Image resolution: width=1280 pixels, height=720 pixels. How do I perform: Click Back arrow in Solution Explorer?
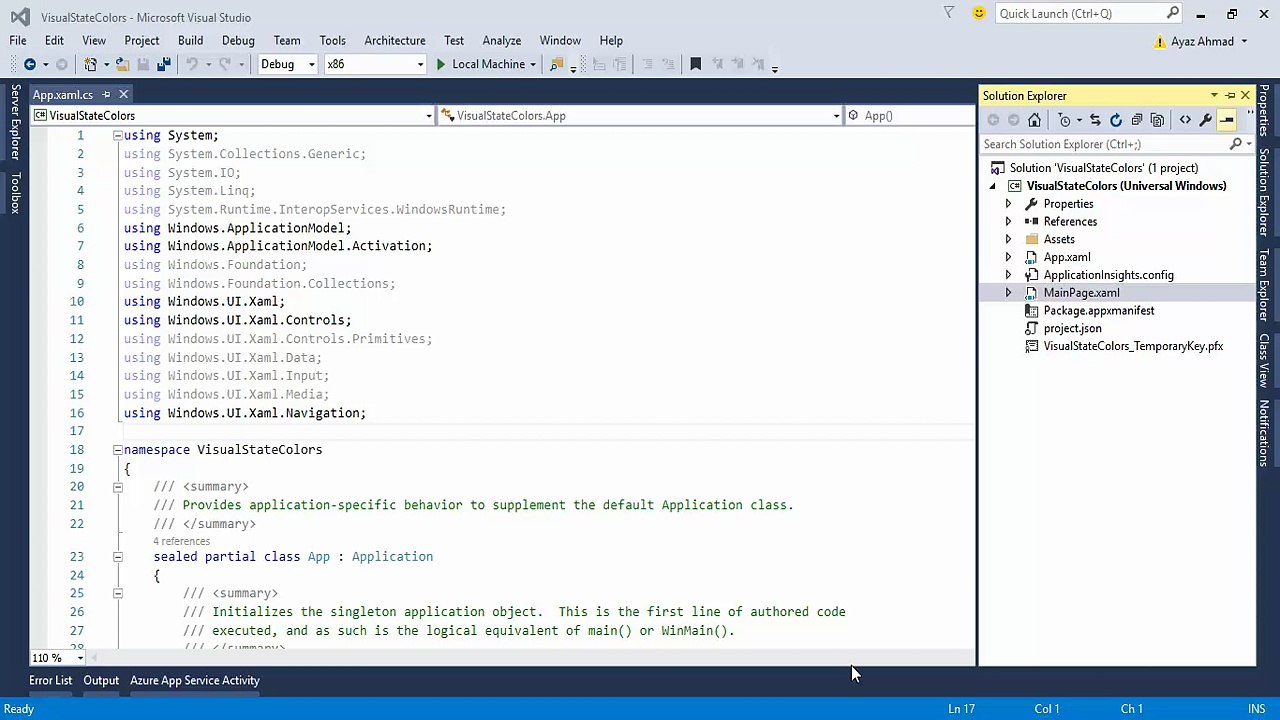993,120
